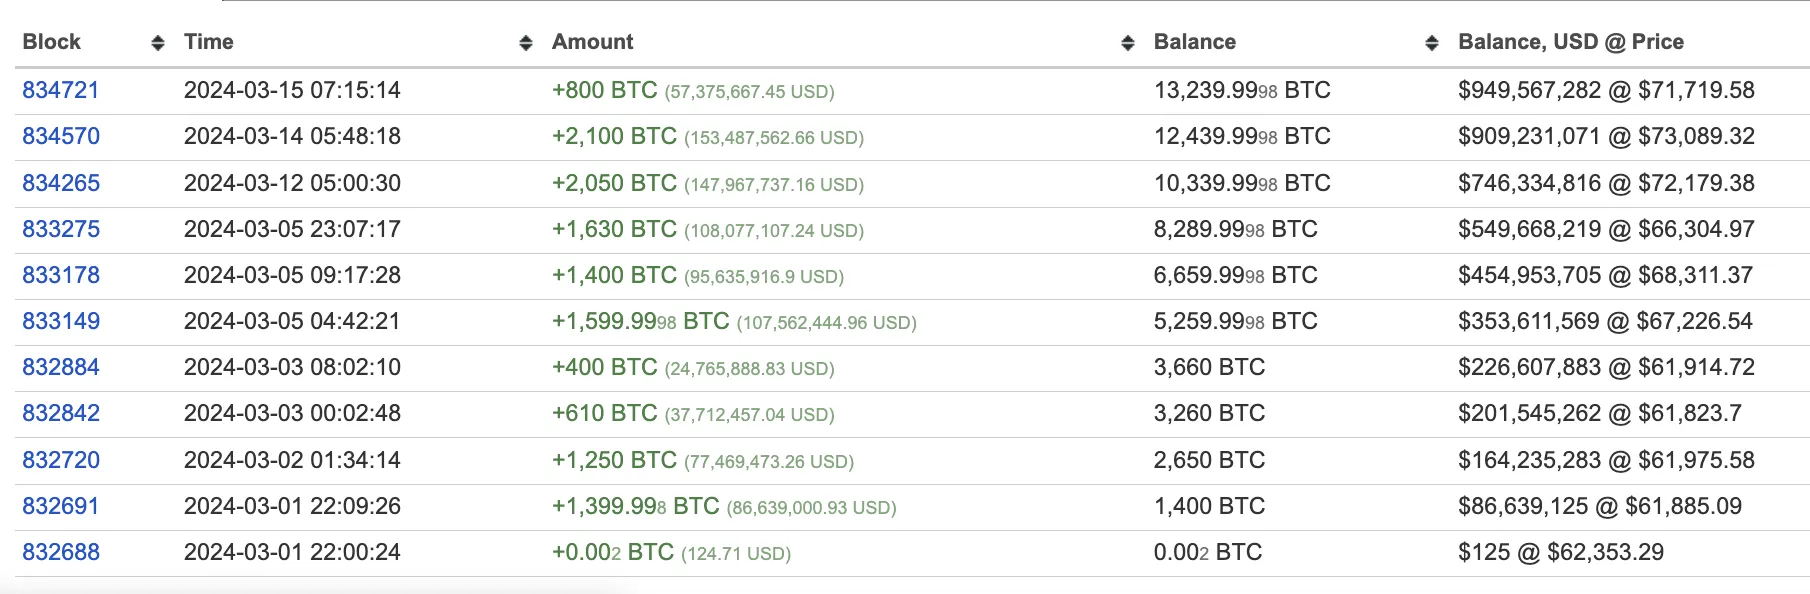The image size is (1810, 594).
Task: Open block 834570 link
Action: [61, 136]
